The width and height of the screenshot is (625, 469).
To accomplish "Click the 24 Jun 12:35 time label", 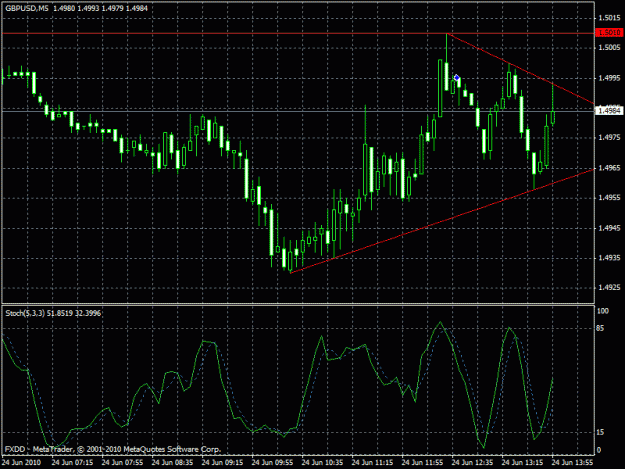I will click(x=472, y=463).
